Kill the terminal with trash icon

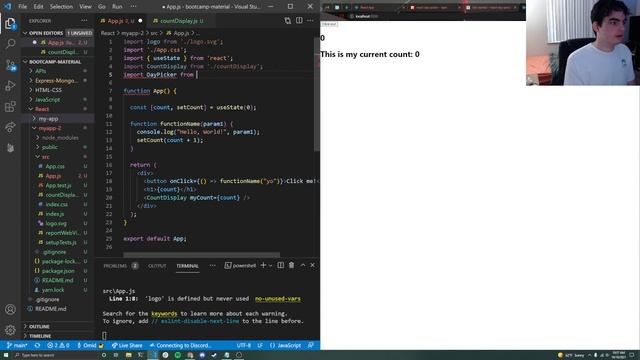pyautogui.click(x=291, y=265)
